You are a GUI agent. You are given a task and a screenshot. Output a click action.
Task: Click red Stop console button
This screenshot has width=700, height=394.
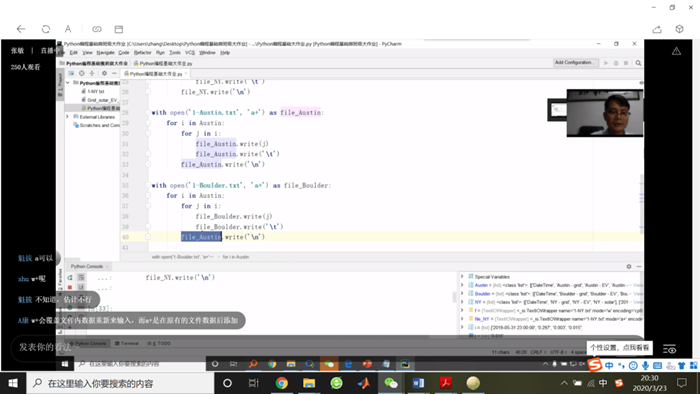[x=70, y=287]
